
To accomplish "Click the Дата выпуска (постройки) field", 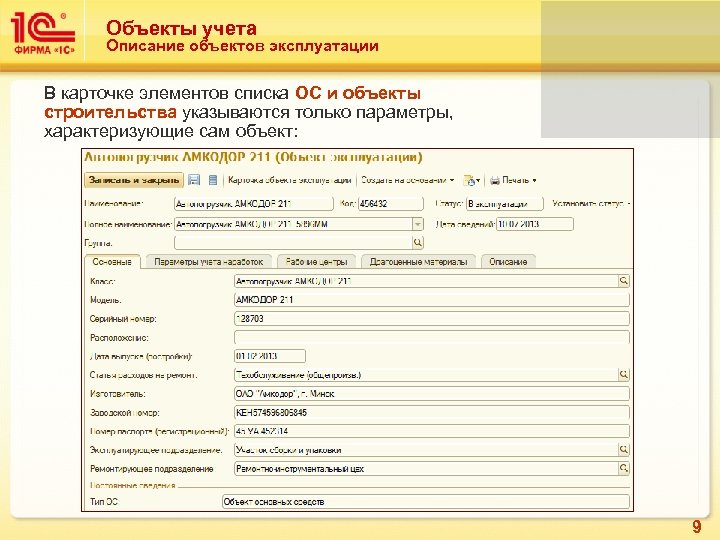I will [270, 356].
